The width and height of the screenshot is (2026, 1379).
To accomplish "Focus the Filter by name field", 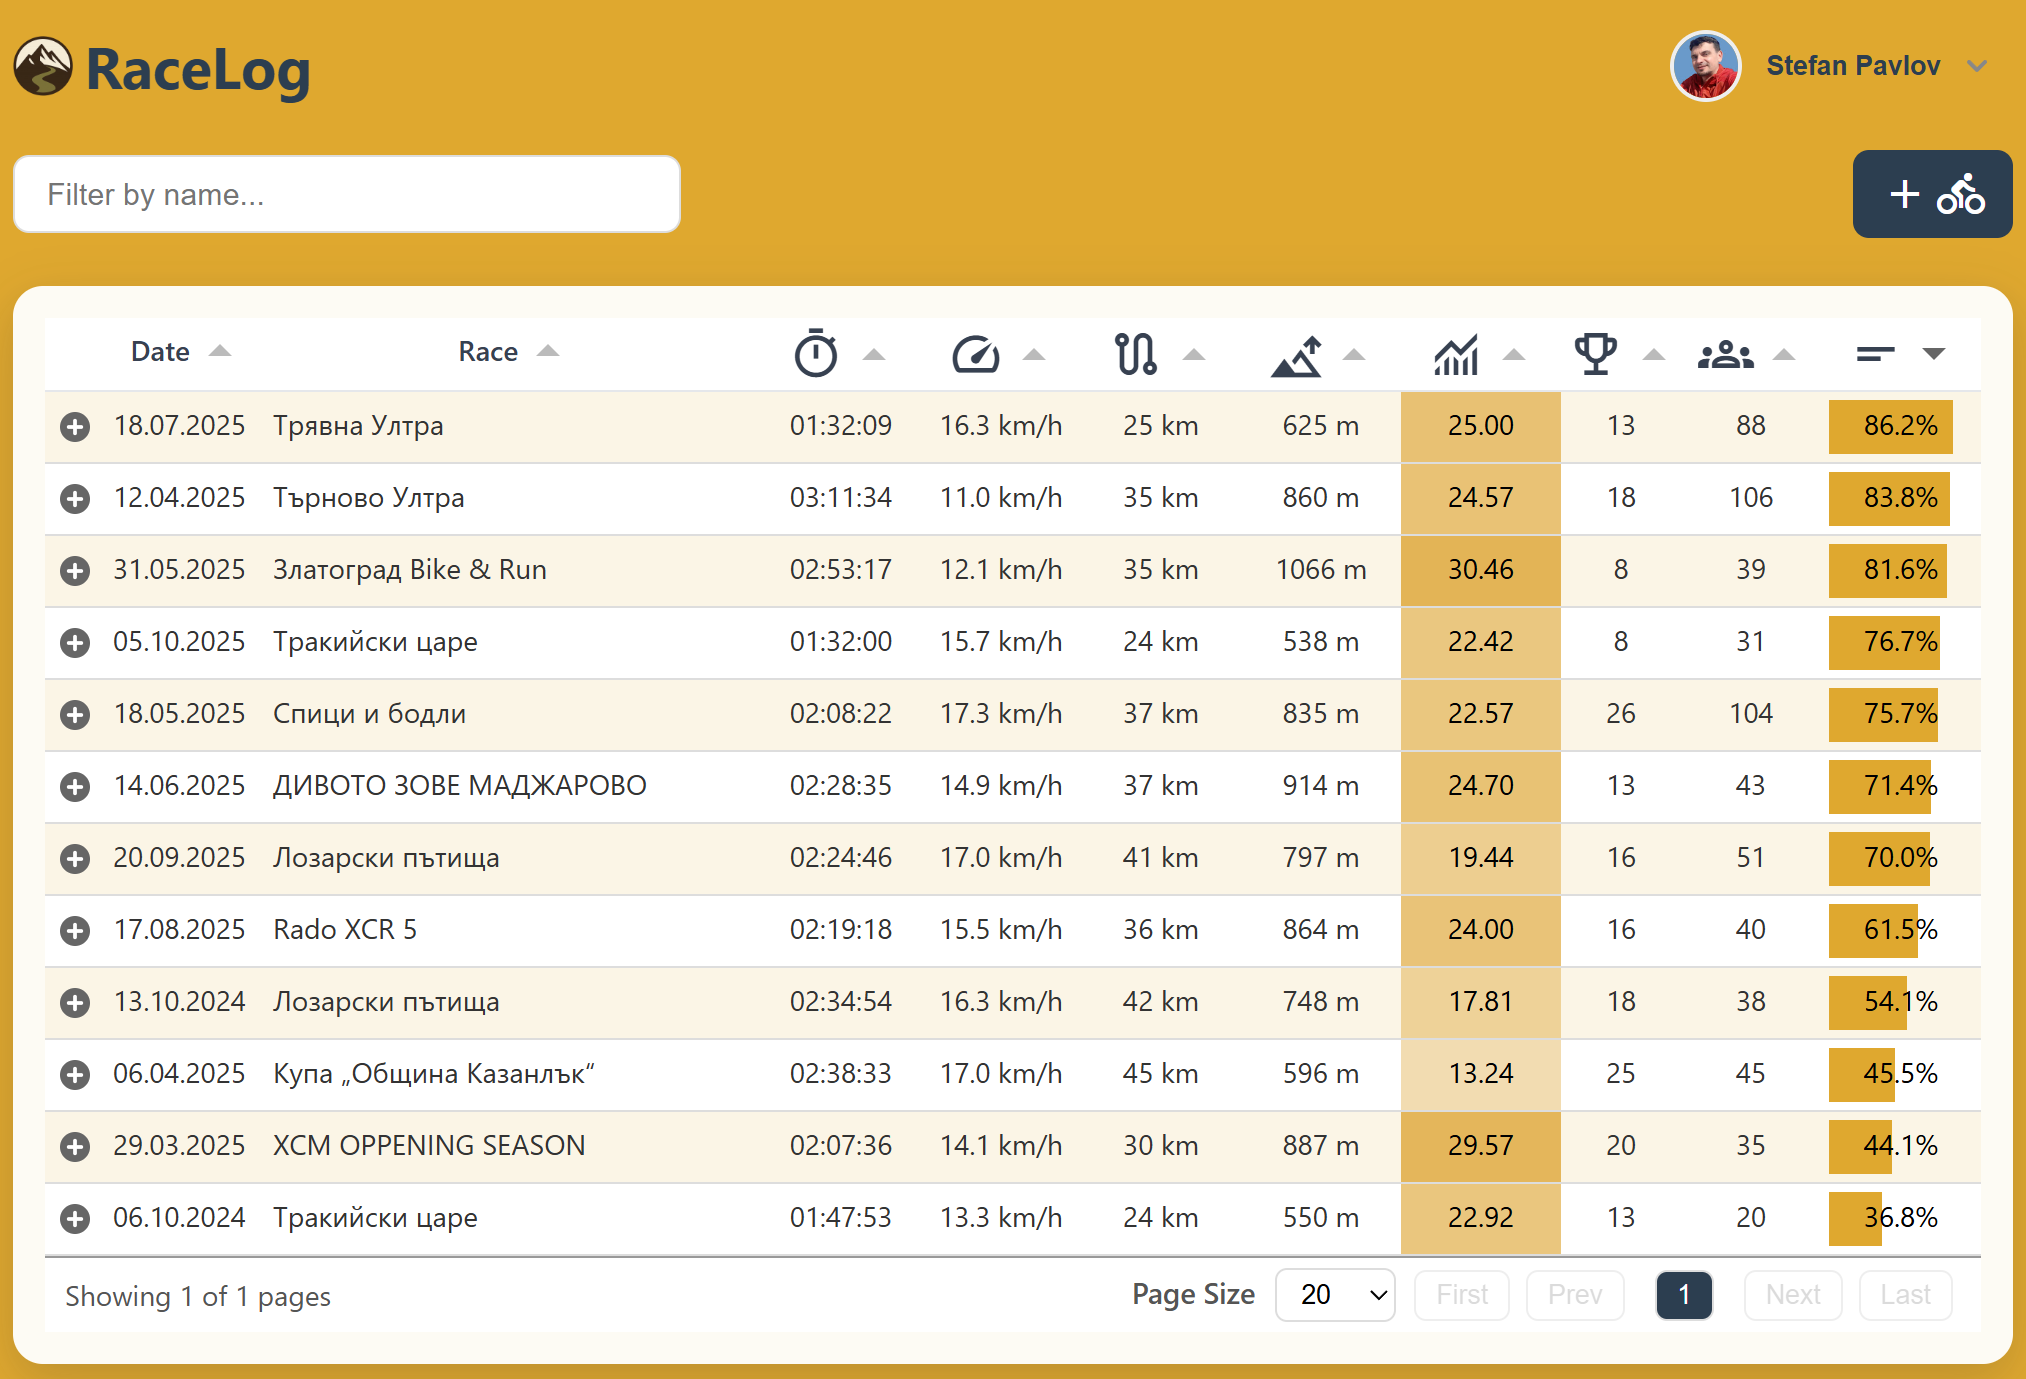I will coord(347,194).
